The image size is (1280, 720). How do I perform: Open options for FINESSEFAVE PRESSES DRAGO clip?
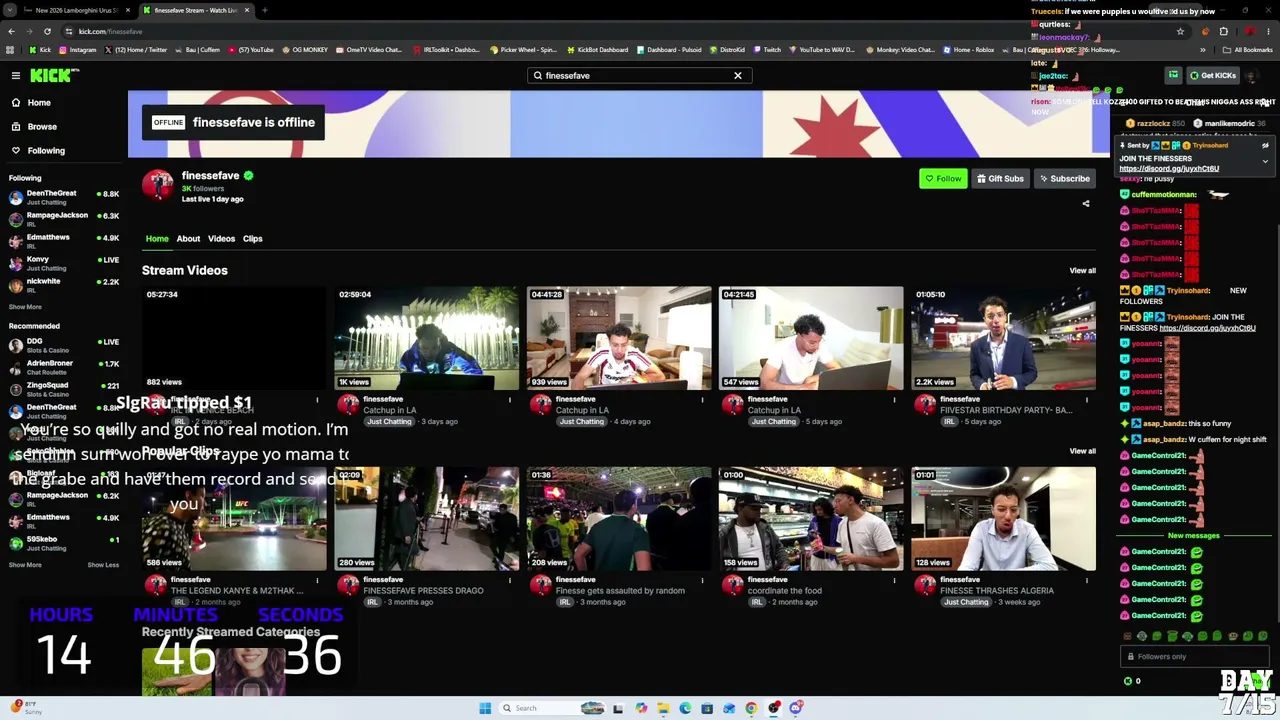[x=510, y=581]
